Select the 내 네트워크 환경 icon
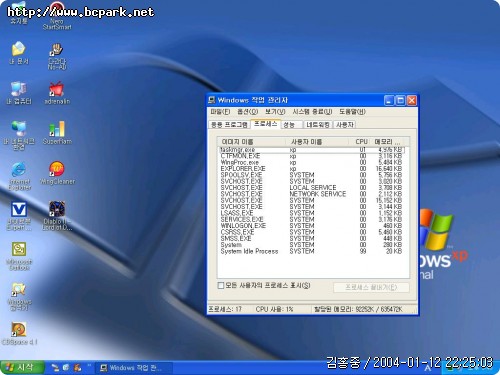The height and width of the screenshot is (375, 500). click(x=19, y=136)
